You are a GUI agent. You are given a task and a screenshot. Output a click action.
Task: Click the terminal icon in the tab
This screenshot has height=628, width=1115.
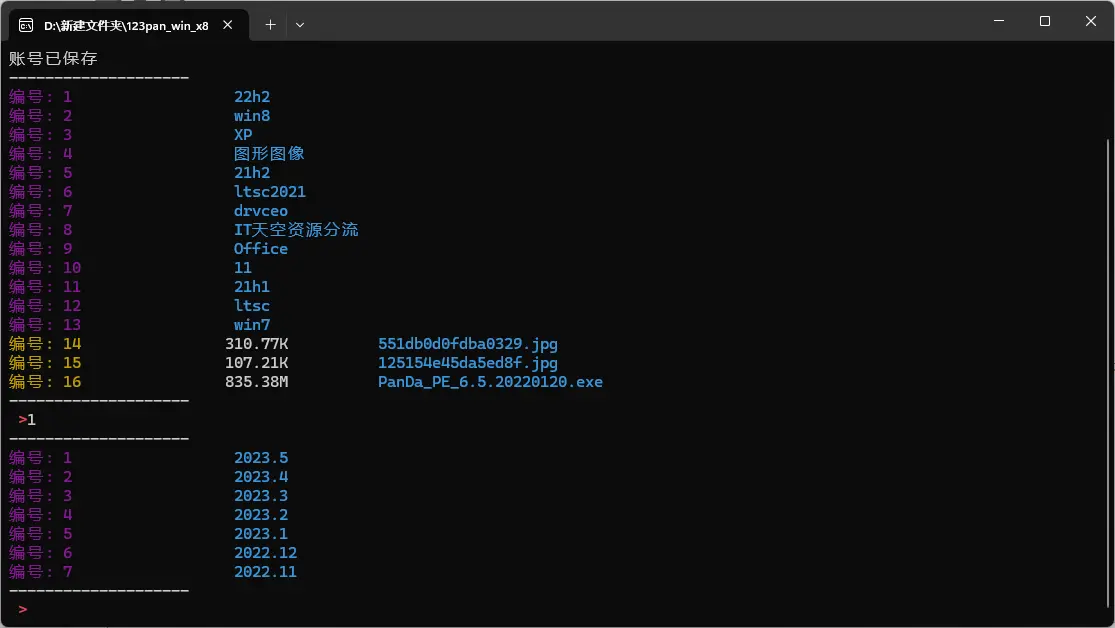click(x=26, y=25)
